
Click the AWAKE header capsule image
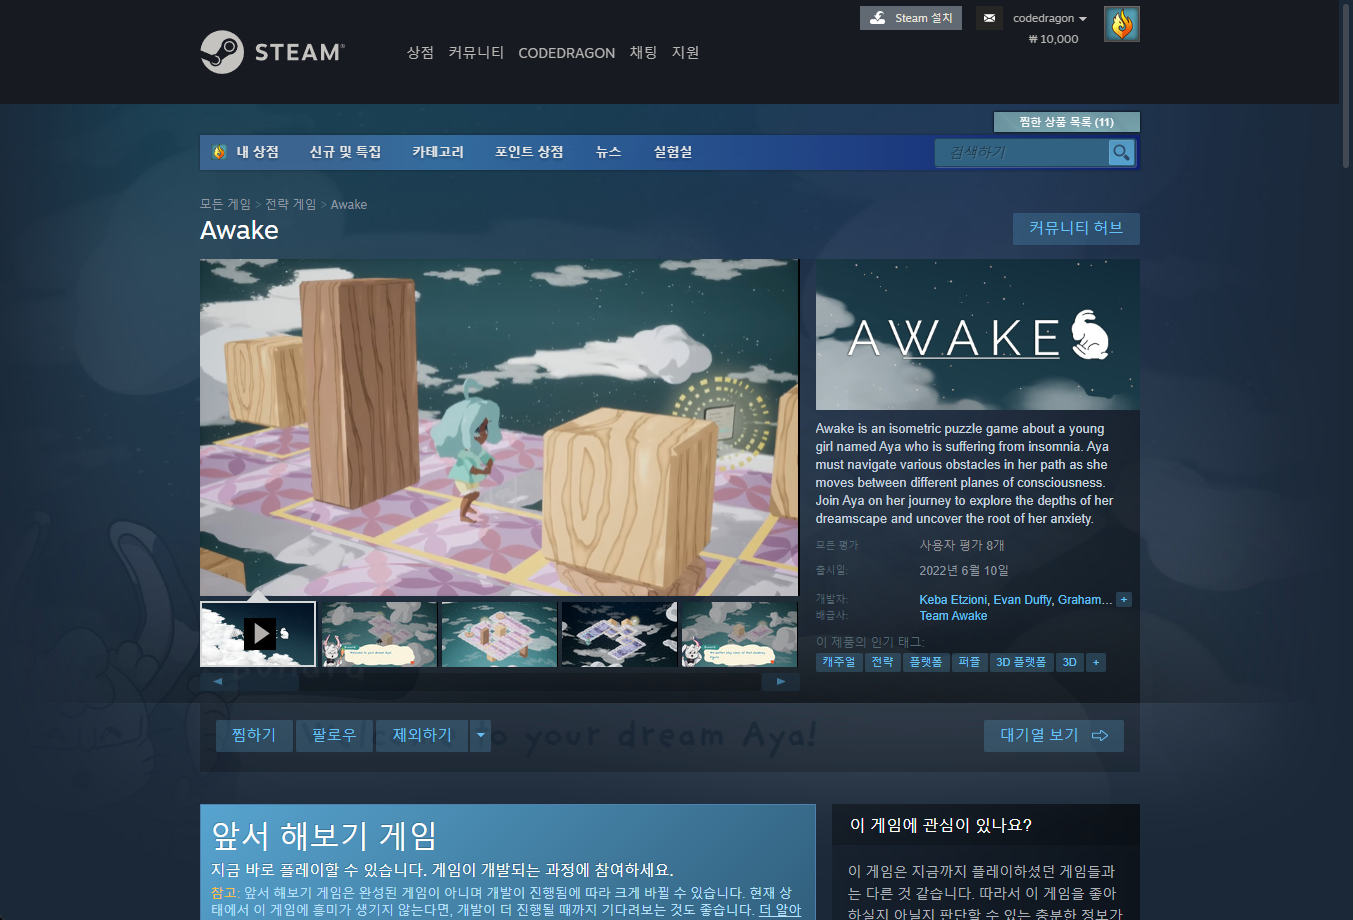[977, 335]
